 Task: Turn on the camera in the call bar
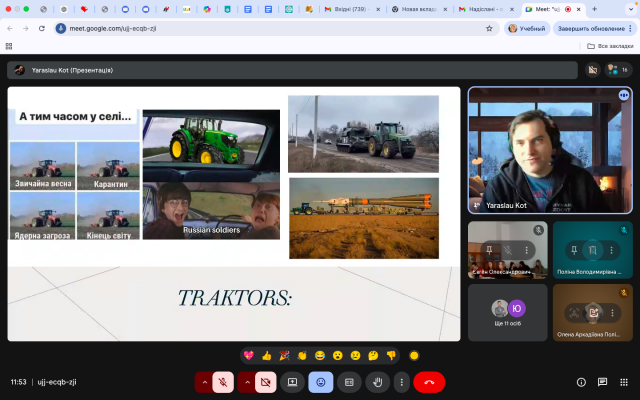pyautogui.click(x=266, y=382)
